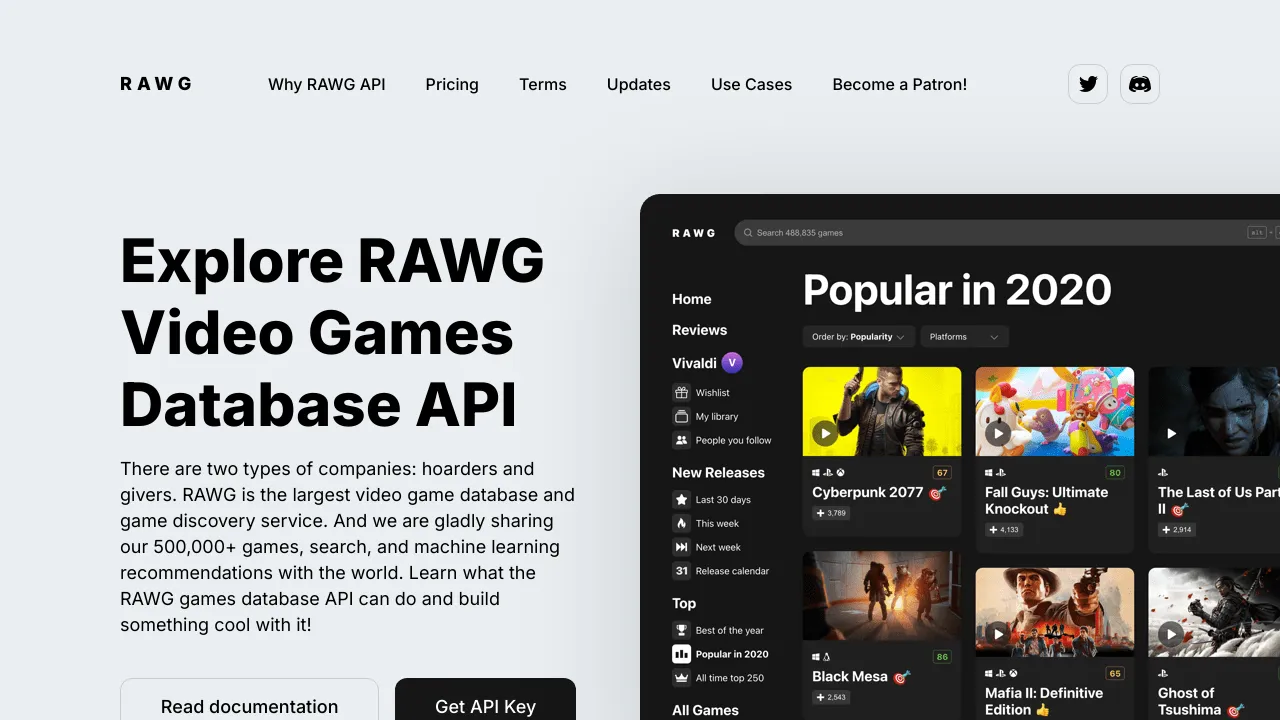Open All Games in the sidebar
1280x720 pixels.
coord(705,710)
